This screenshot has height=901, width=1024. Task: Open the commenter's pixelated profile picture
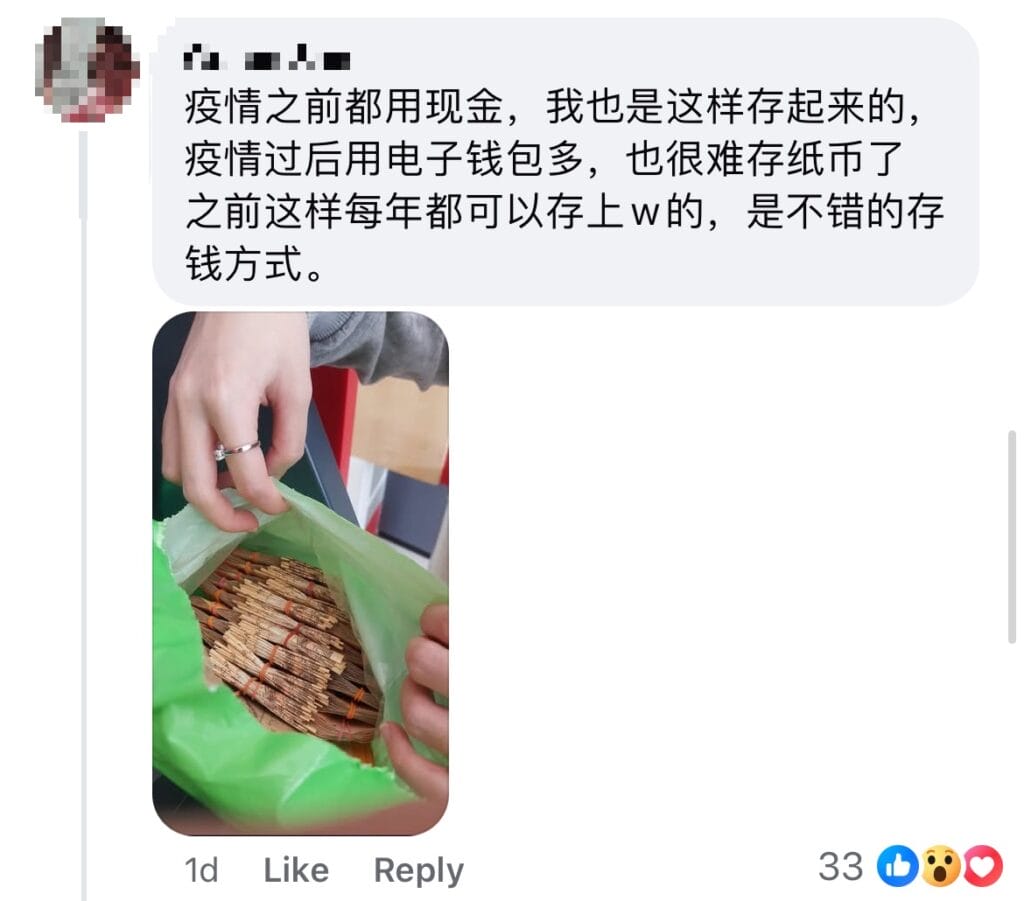tap(87, 70)
